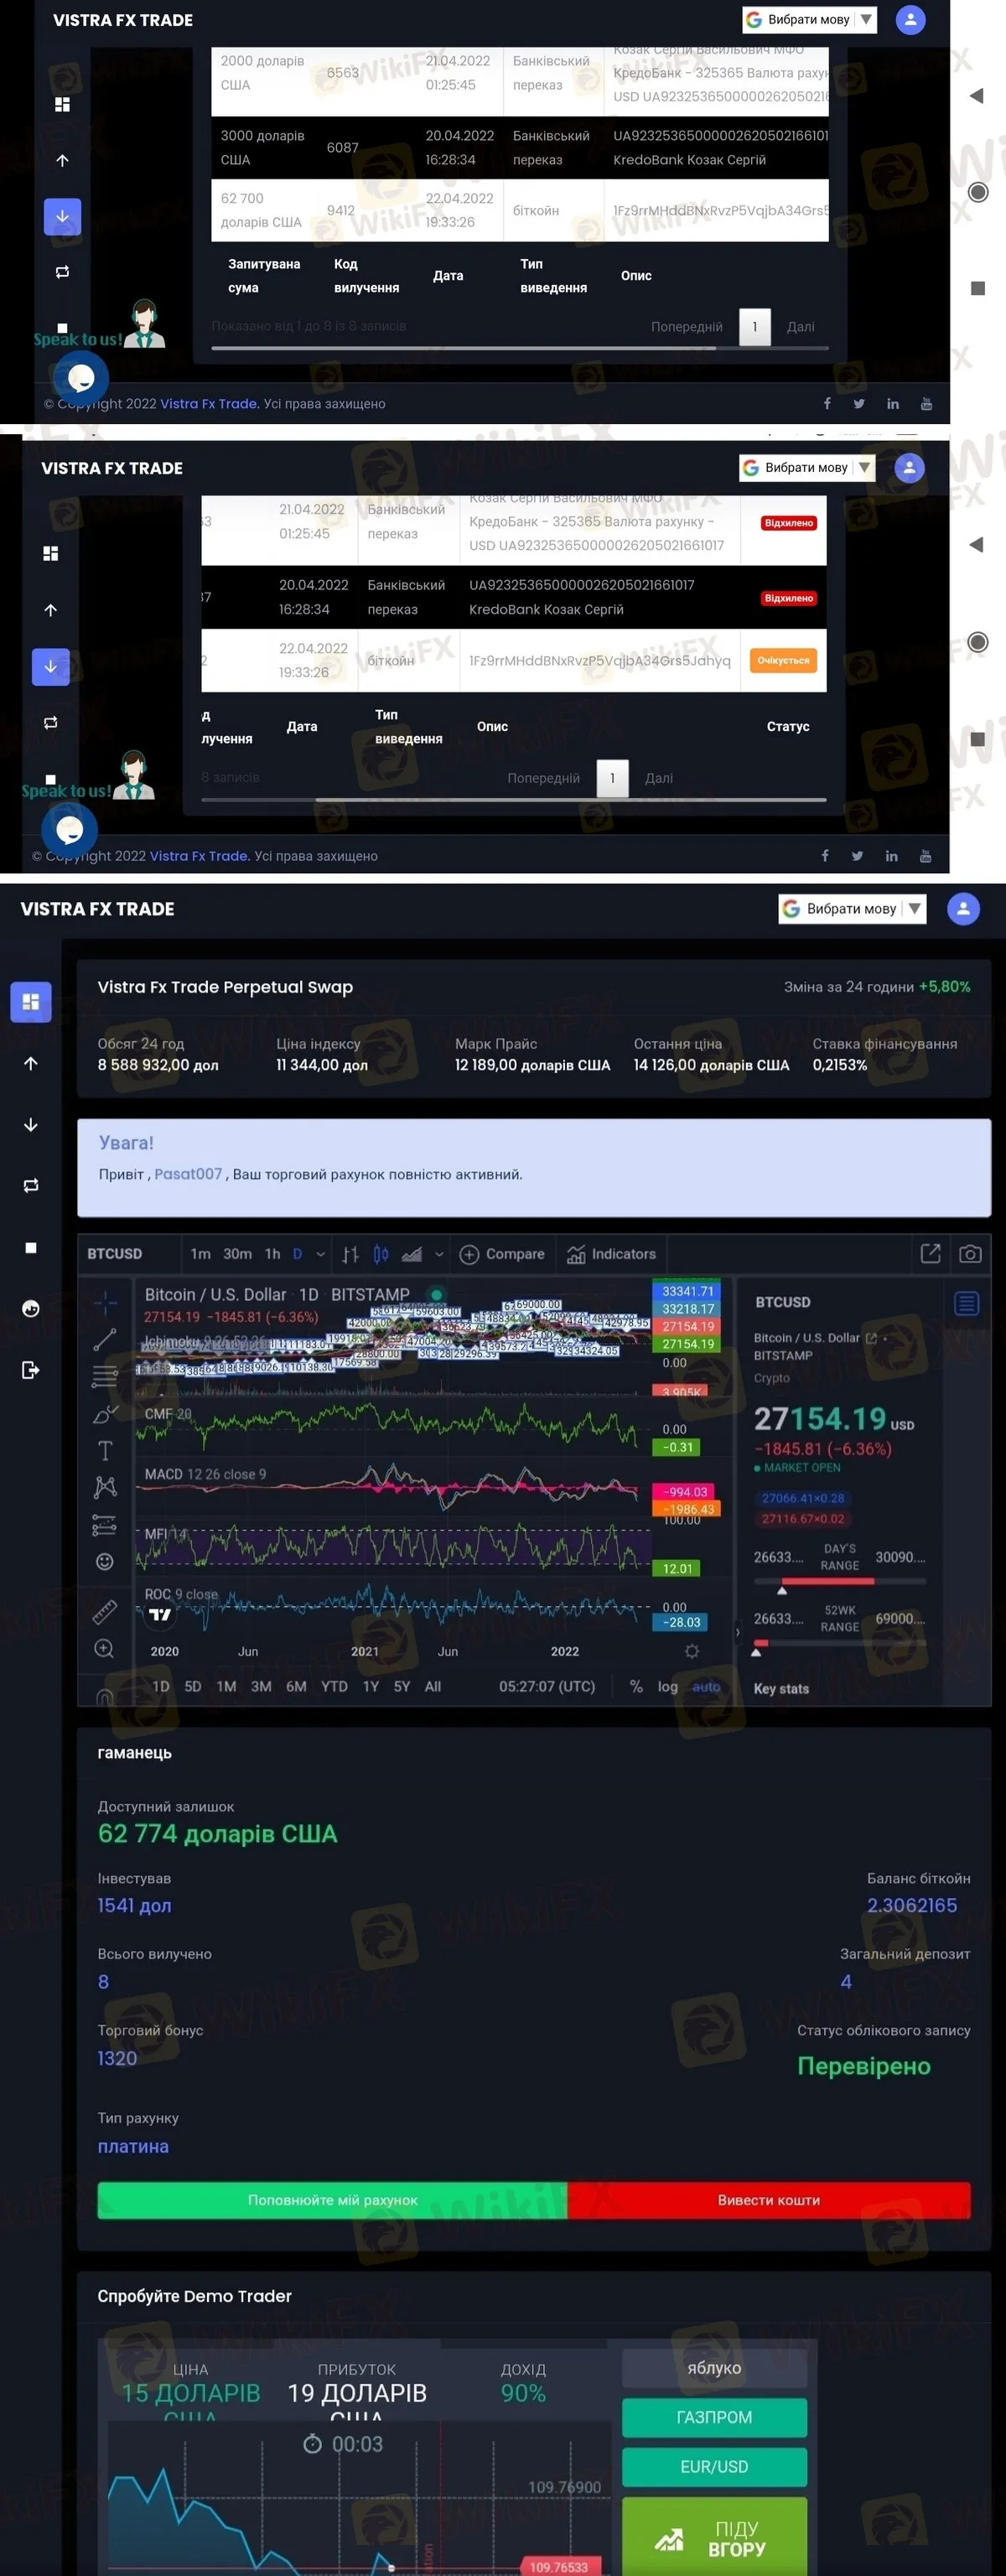This screenshot has width=1006, height=2576.
Task: Select the 5D date range tab
Action: 193,1686
